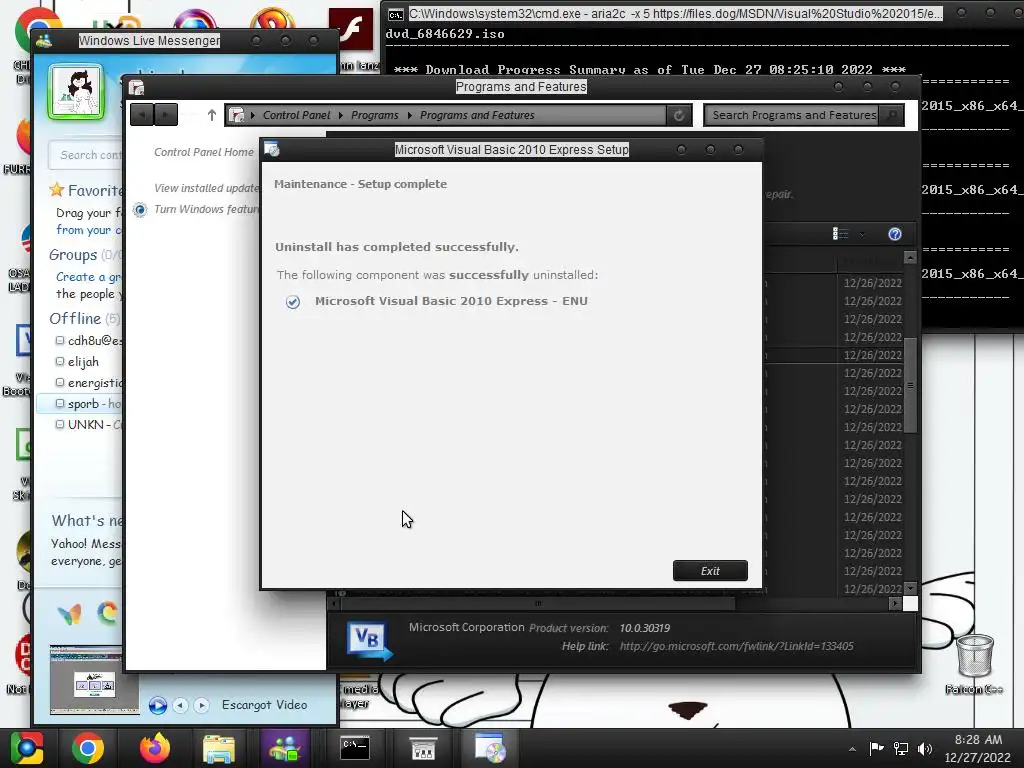Screen dimensions: 1024x768
Task: Click the Messenger user avatar picture
Action: point(76,92)
